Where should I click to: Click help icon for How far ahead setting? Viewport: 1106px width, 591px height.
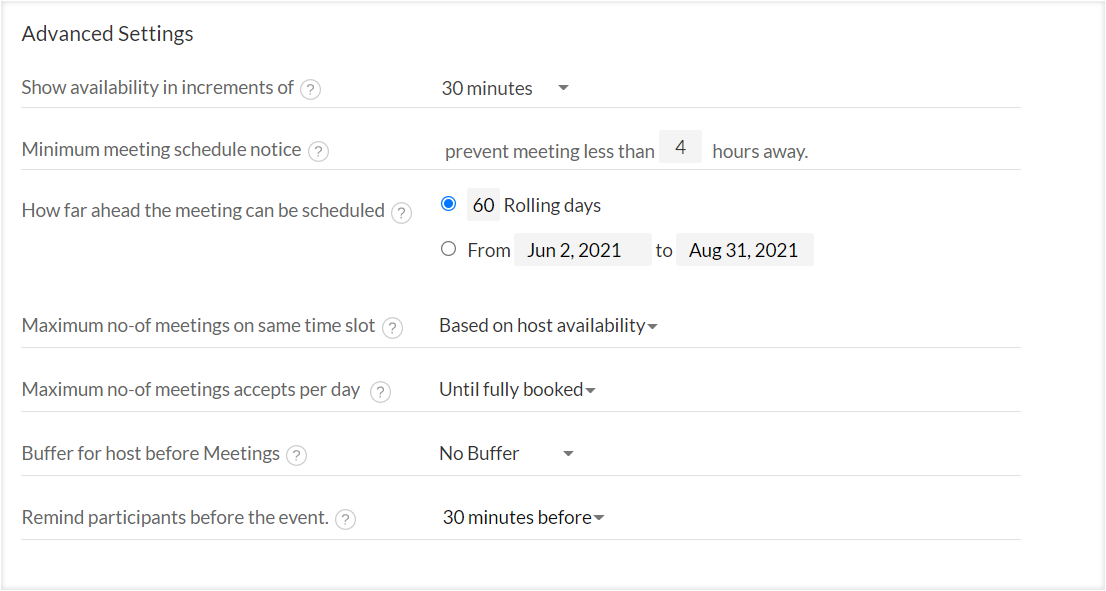tap(401, 212)
